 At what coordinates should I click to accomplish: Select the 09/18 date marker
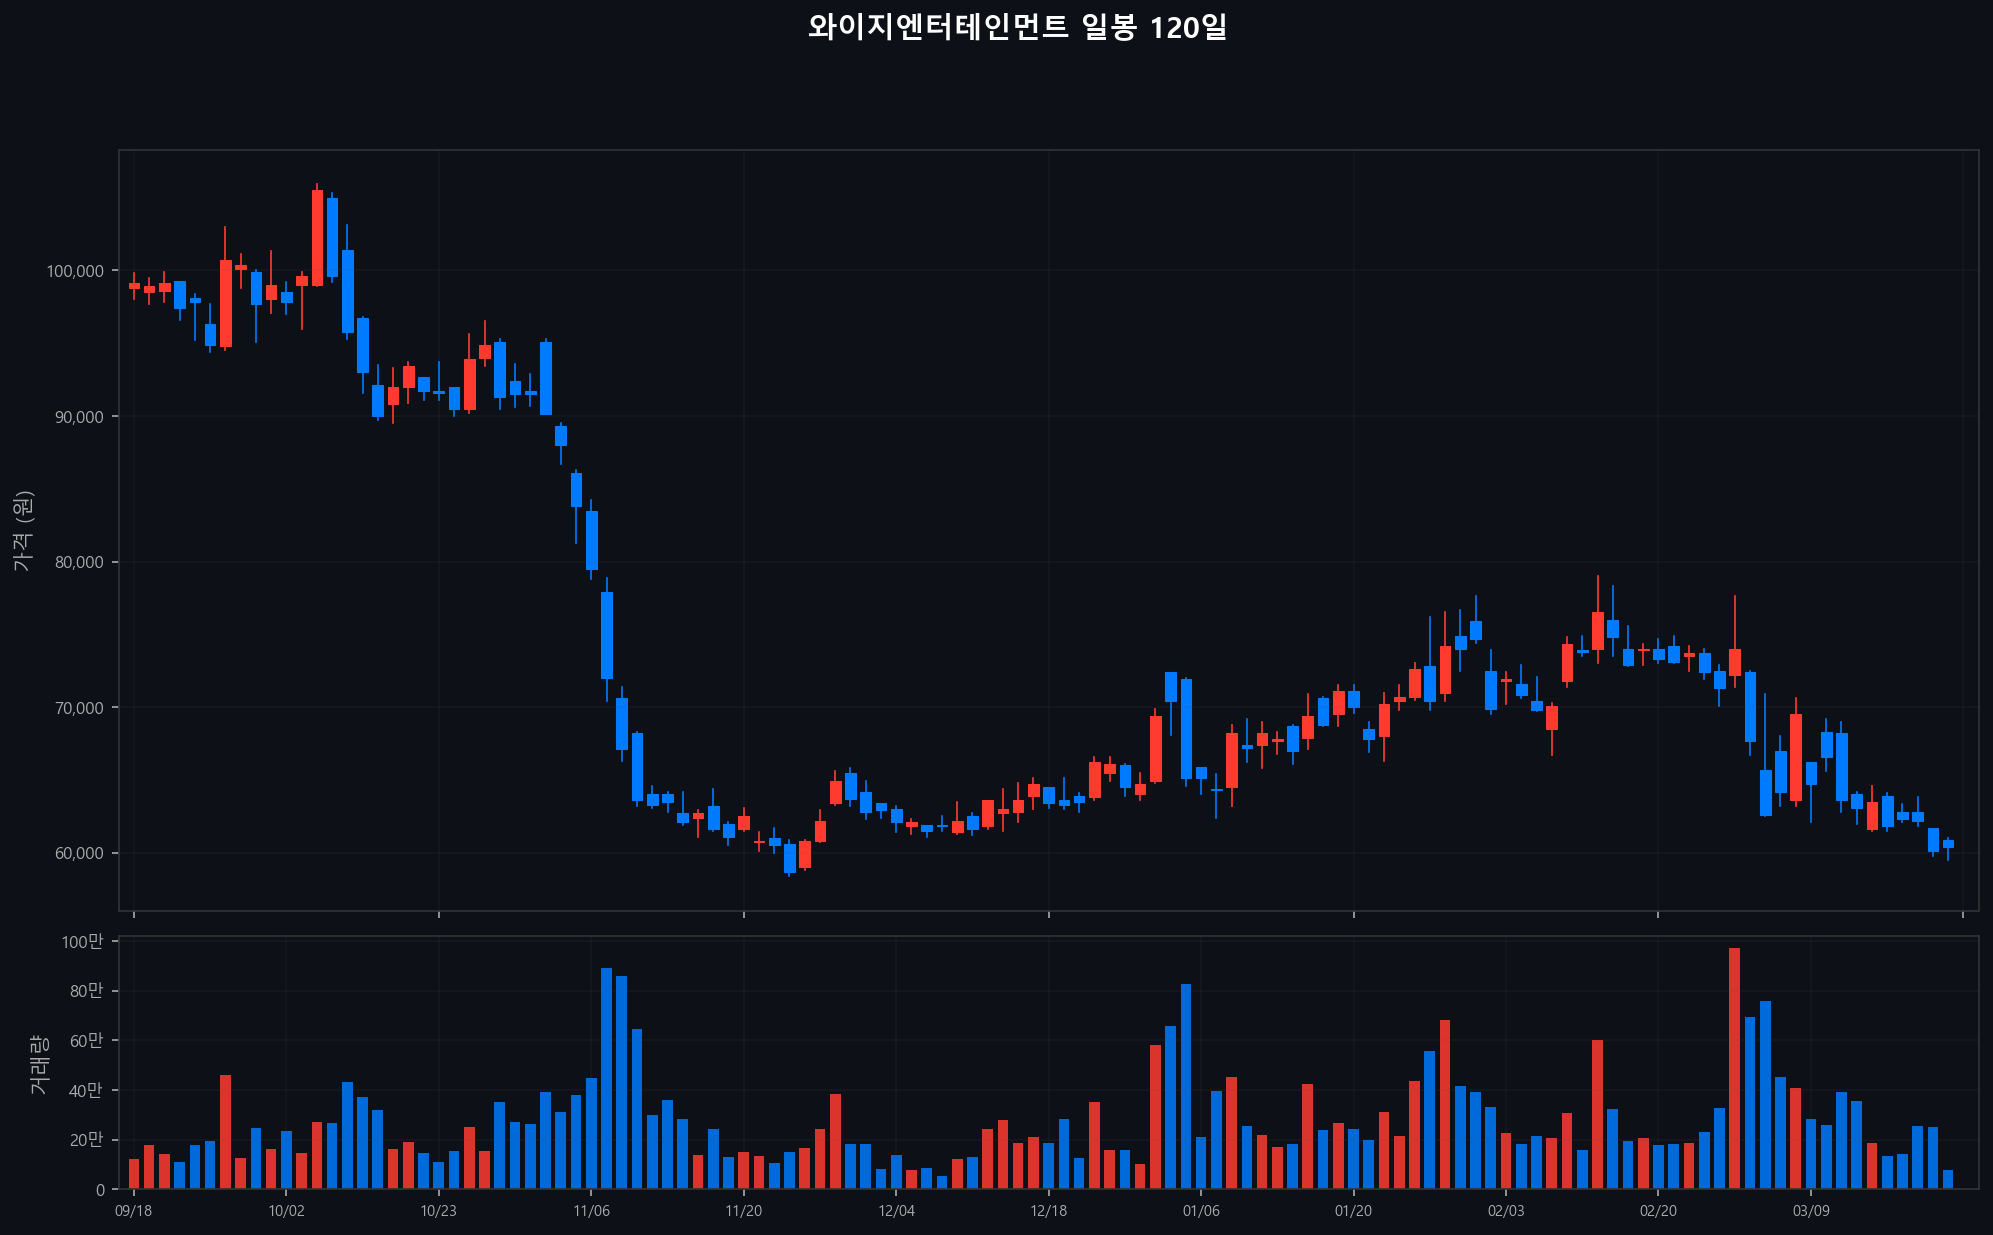[x=134, y=1211]
